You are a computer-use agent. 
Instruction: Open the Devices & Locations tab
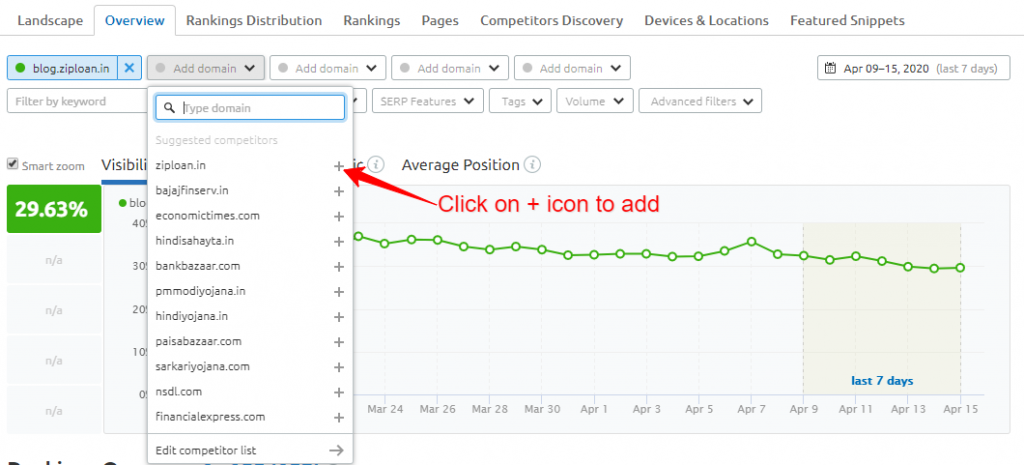click(707, 21)
